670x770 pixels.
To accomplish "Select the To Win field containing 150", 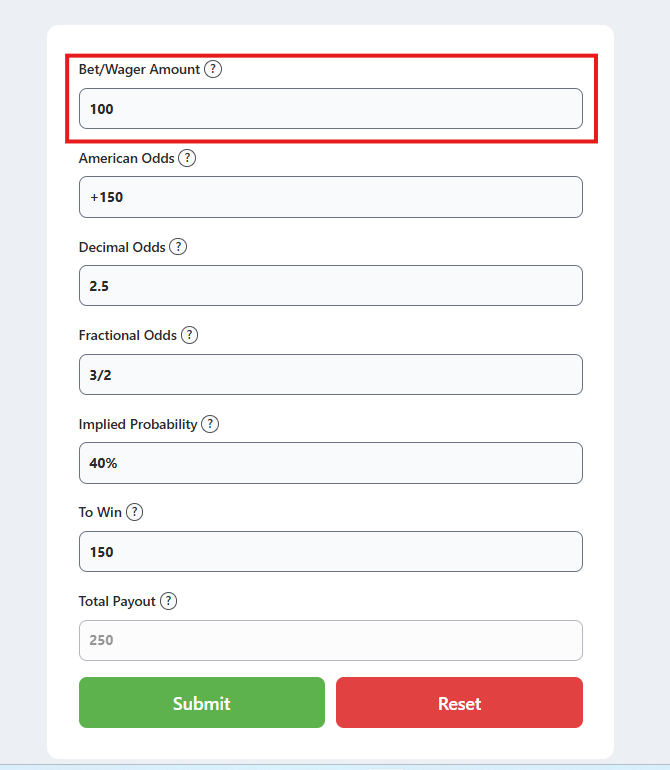I will [x=331, y=551].
